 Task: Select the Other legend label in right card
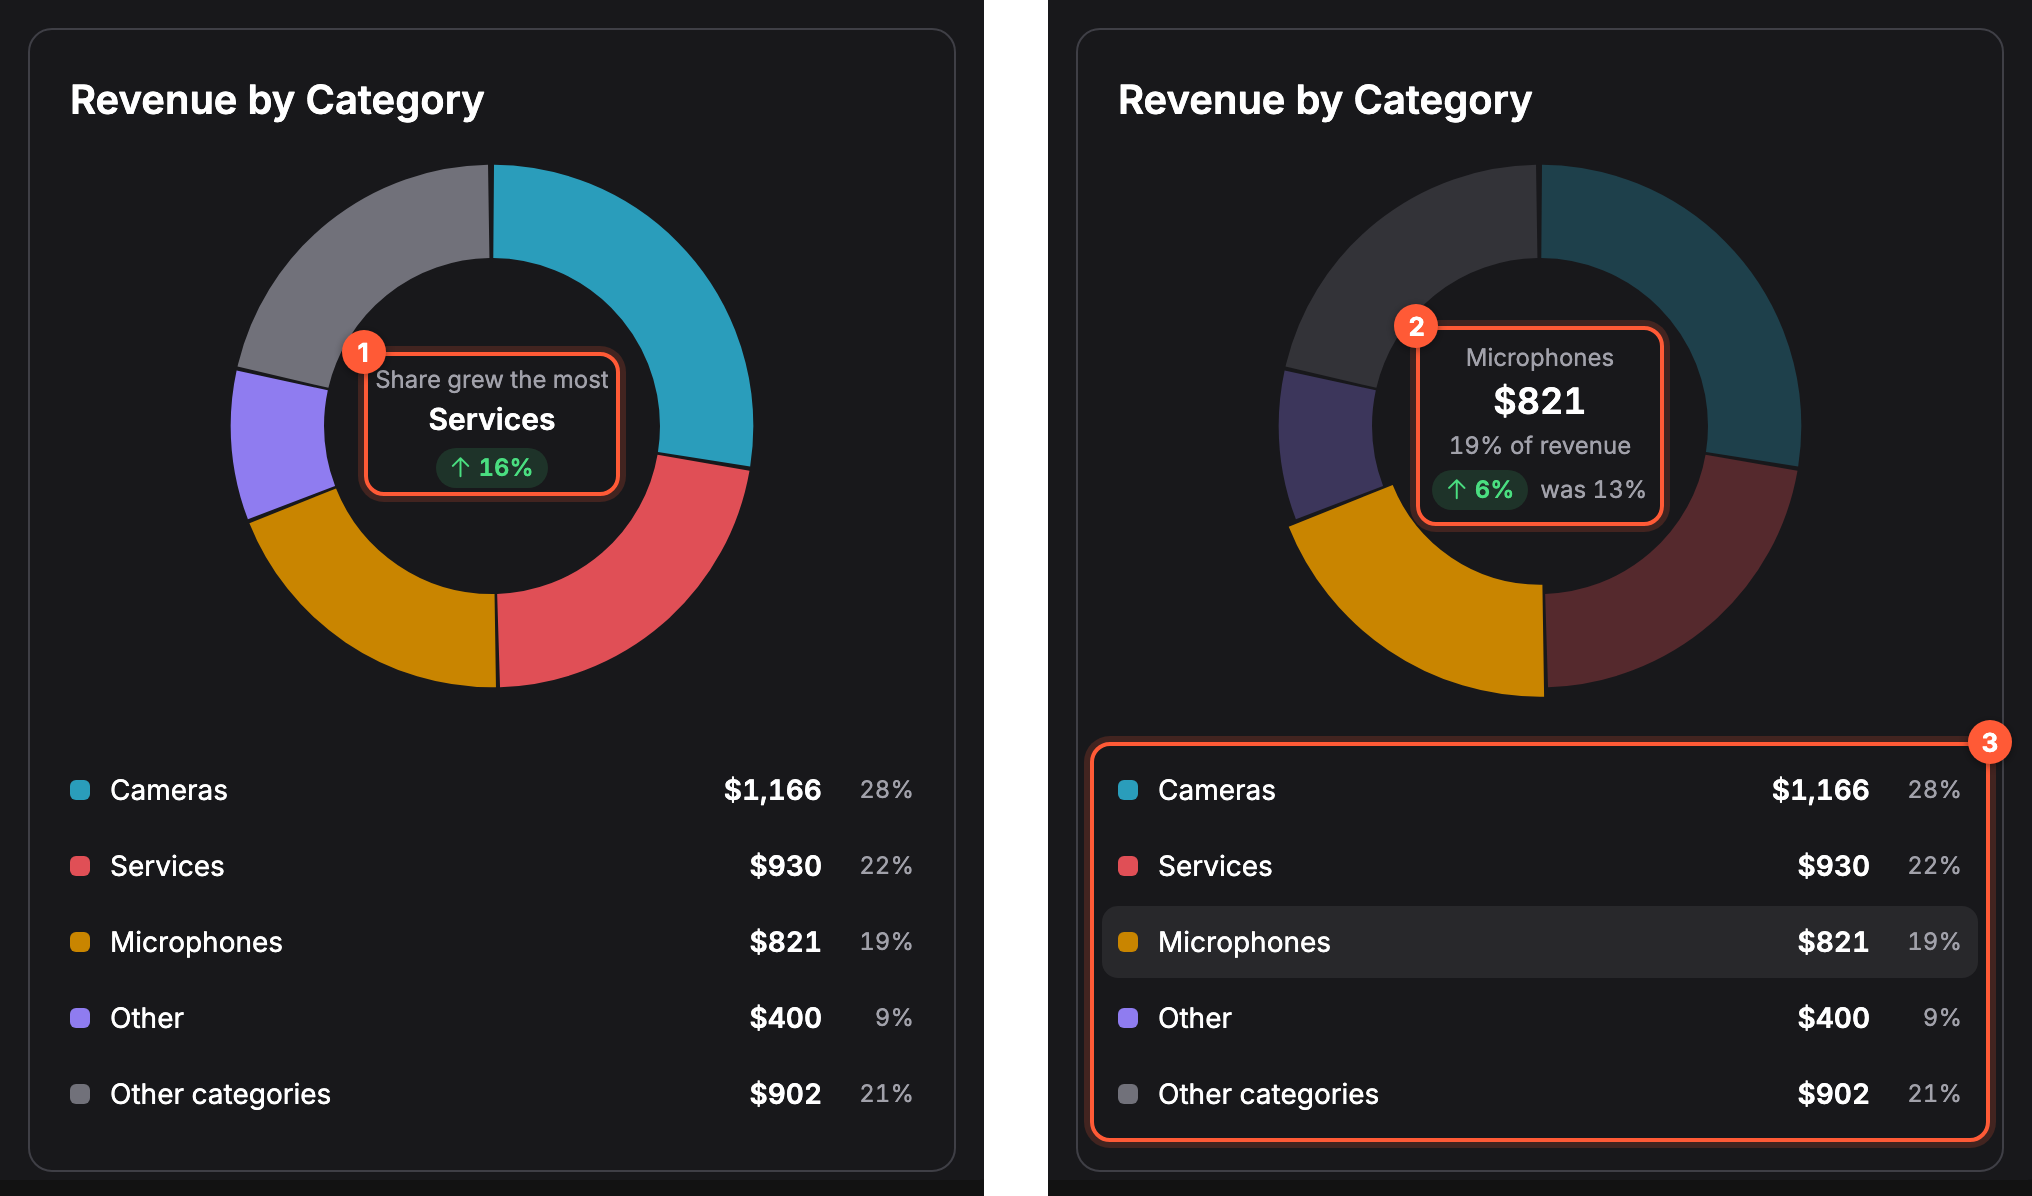[x=1195, y=1018]
